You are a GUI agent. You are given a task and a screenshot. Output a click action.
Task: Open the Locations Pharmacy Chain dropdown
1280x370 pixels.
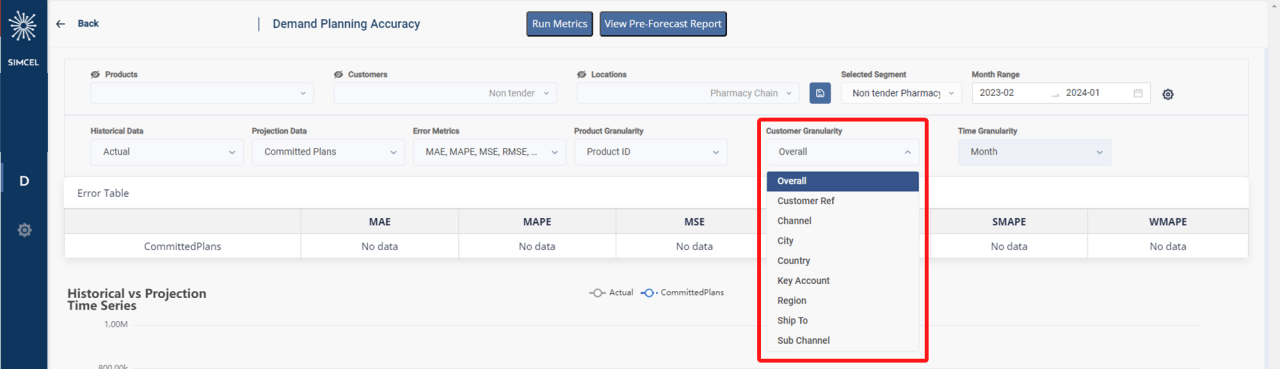pyautogui.click(x=688, y=93)
